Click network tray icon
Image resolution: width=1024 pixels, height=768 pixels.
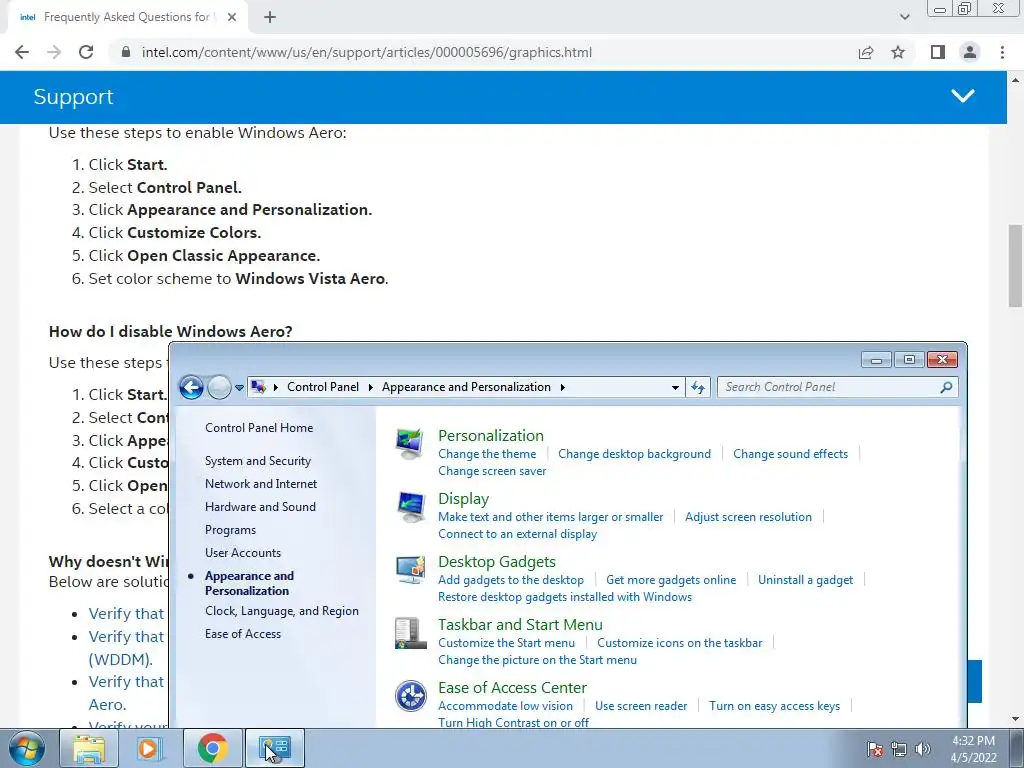click(899, 749)
